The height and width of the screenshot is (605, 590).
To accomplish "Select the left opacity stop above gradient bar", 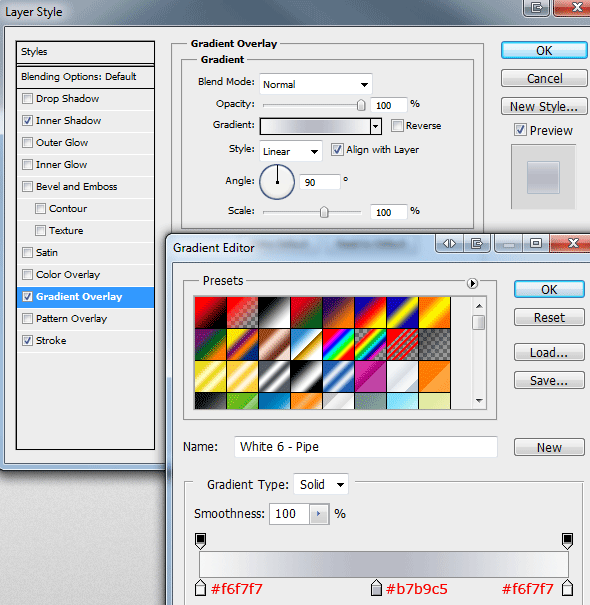I will 200,541.
